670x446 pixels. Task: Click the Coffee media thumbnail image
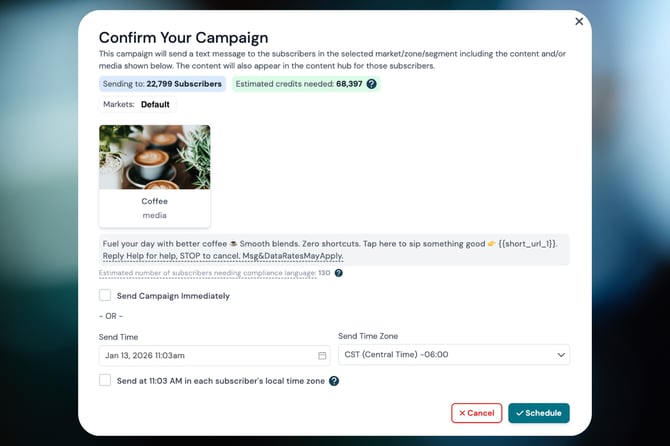(x=154, y=157)
